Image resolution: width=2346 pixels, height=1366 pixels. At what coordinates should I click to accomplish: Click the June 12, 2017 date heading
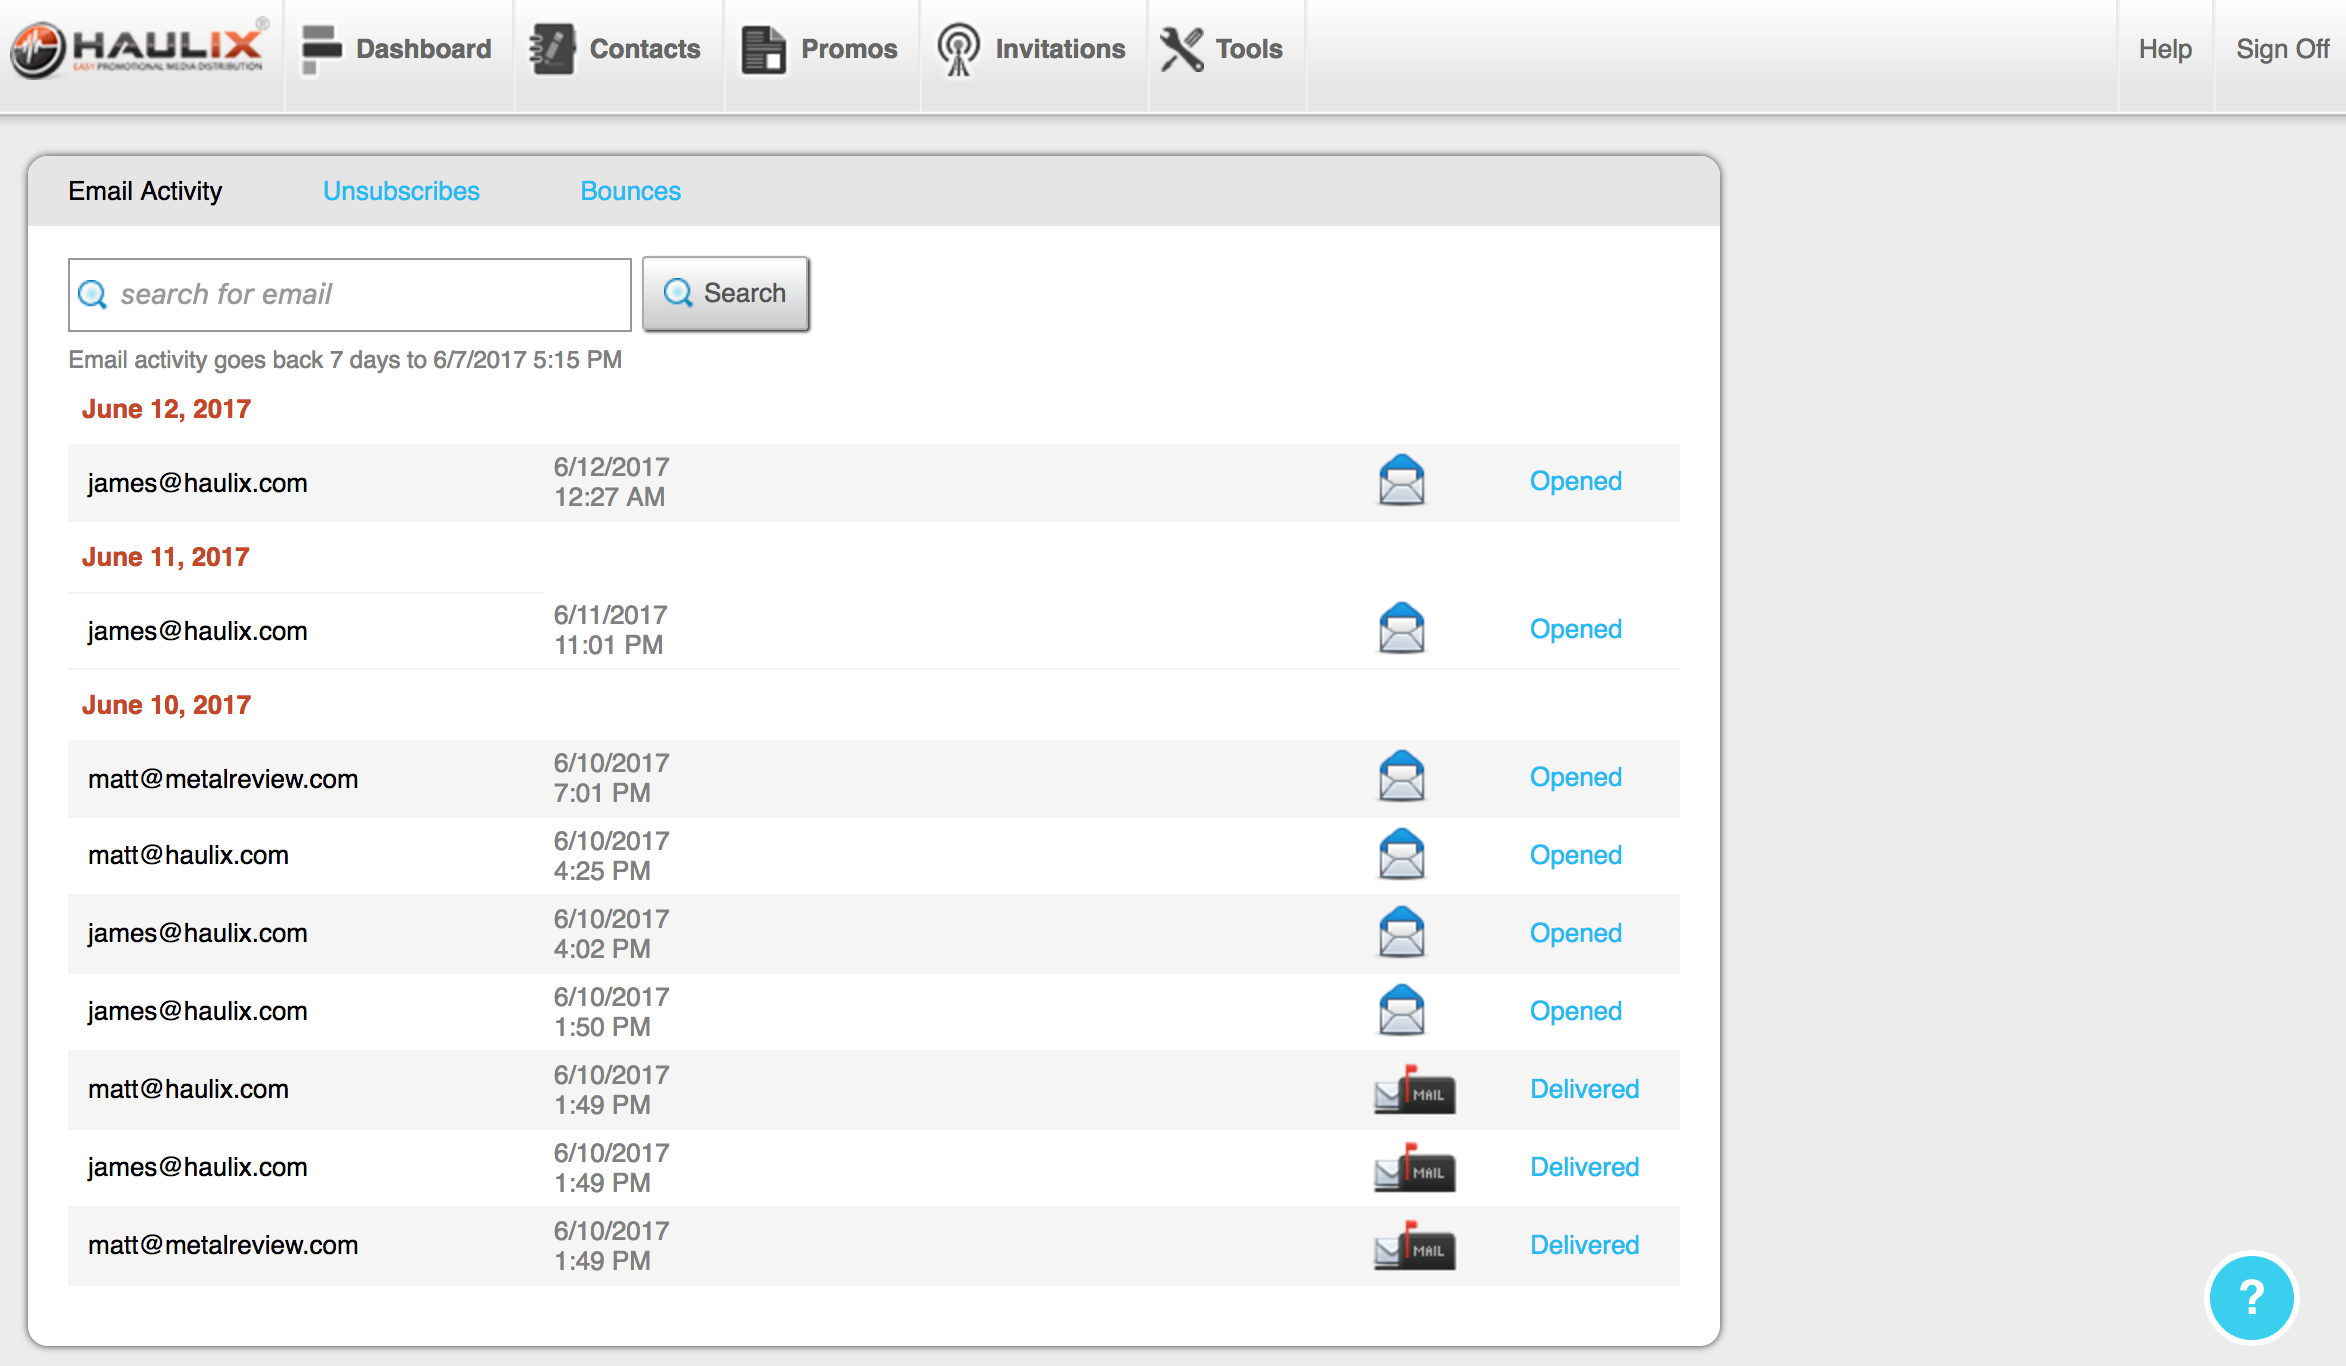pos(166,409)
